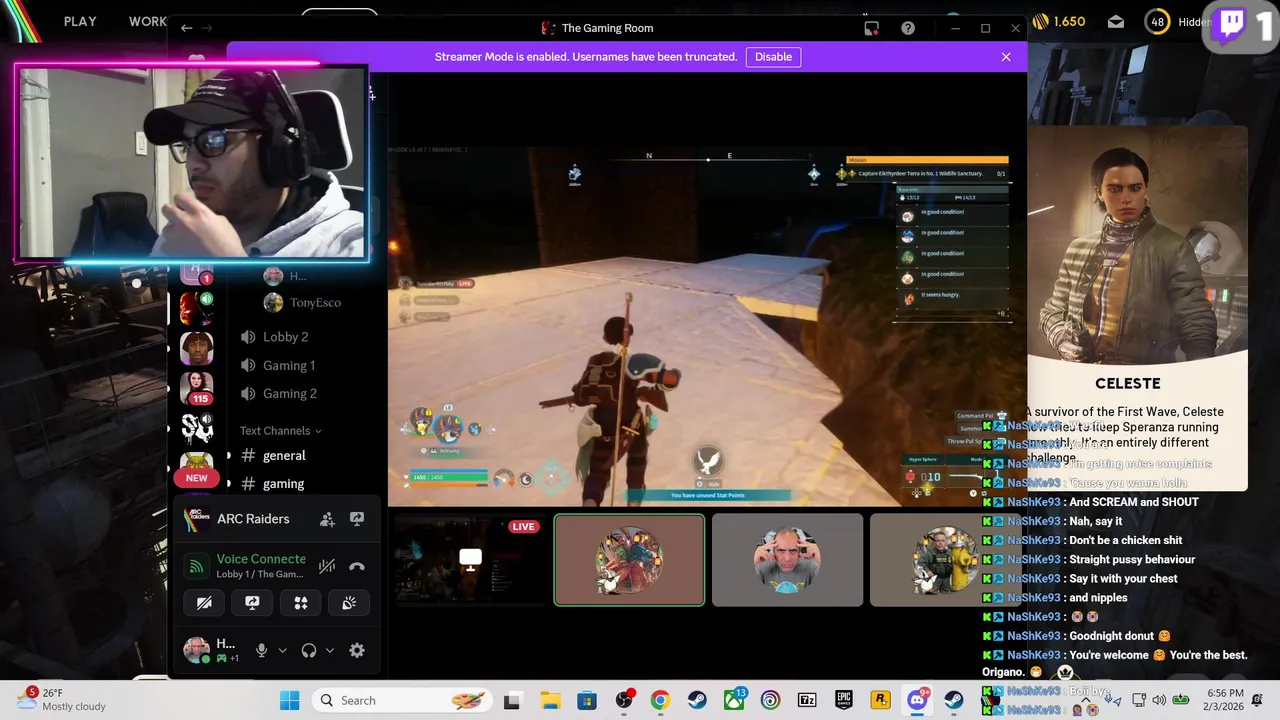Disconnect from voice call
1280x720 pixels.
(357, 566)
